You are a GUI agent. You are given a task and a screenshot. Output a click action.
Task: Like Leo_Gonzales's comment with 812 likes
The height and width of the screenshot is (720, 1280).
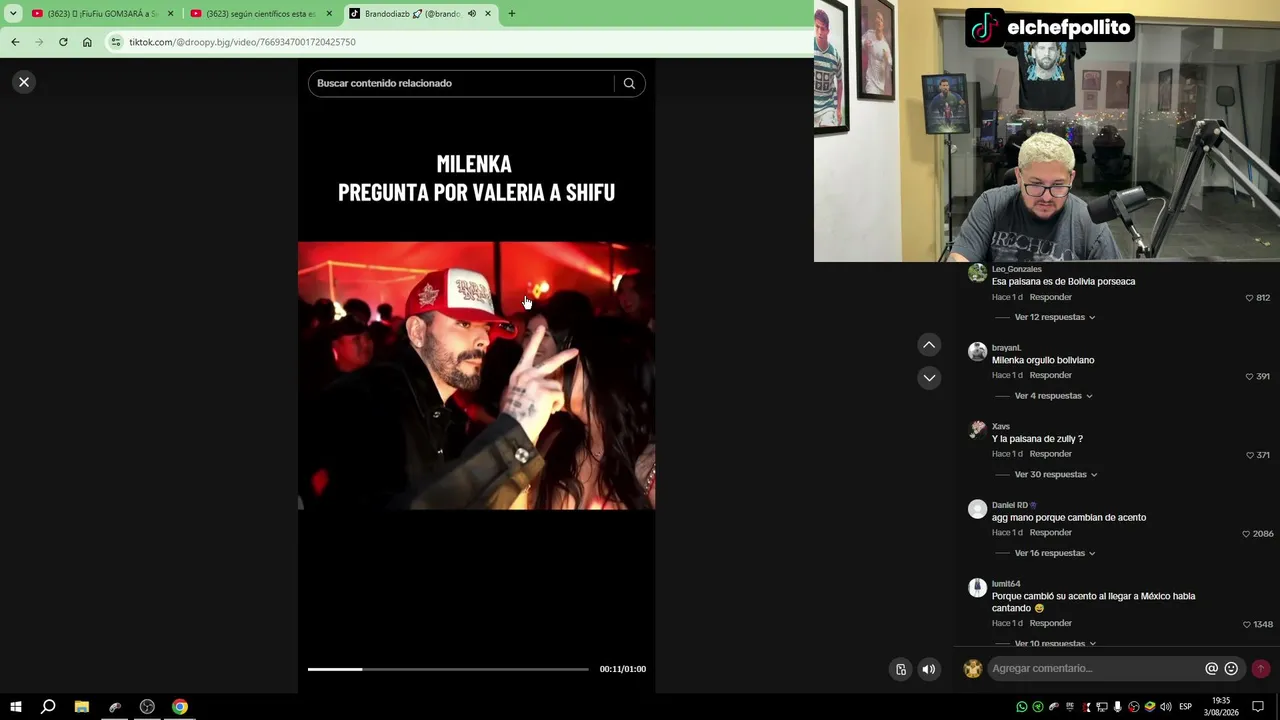click(1249, 298)
